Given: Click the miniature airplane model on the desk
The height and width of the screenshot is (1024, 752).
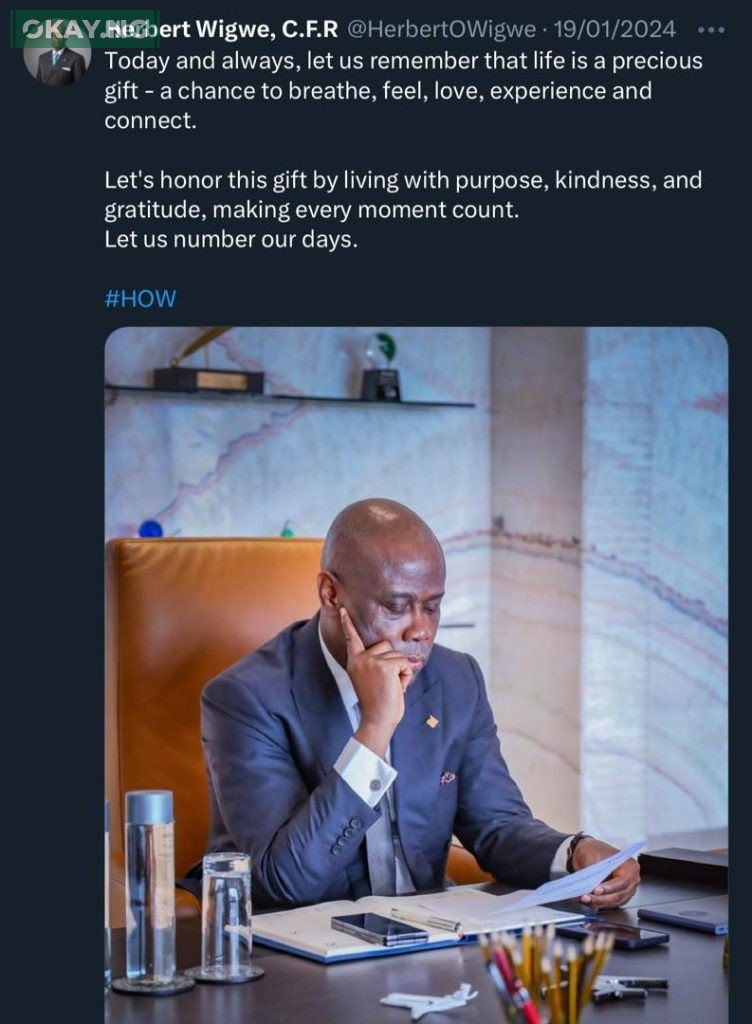Looking at the screenshot, I should [x=430, y=998].
